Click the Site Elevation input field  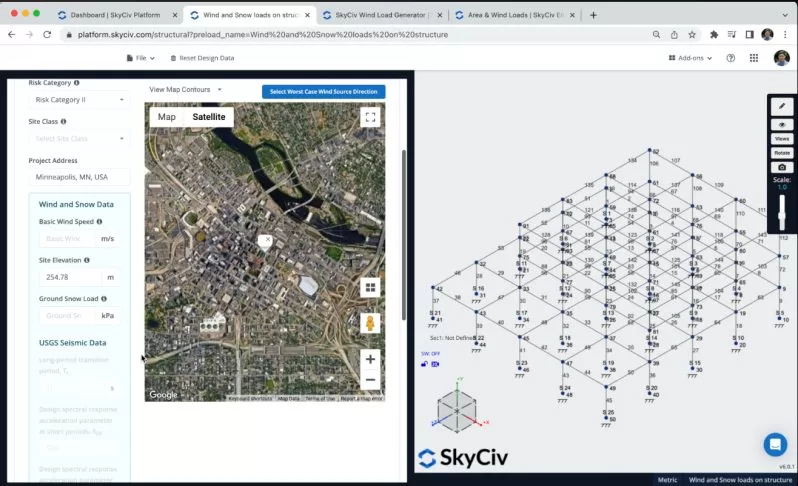70,277
